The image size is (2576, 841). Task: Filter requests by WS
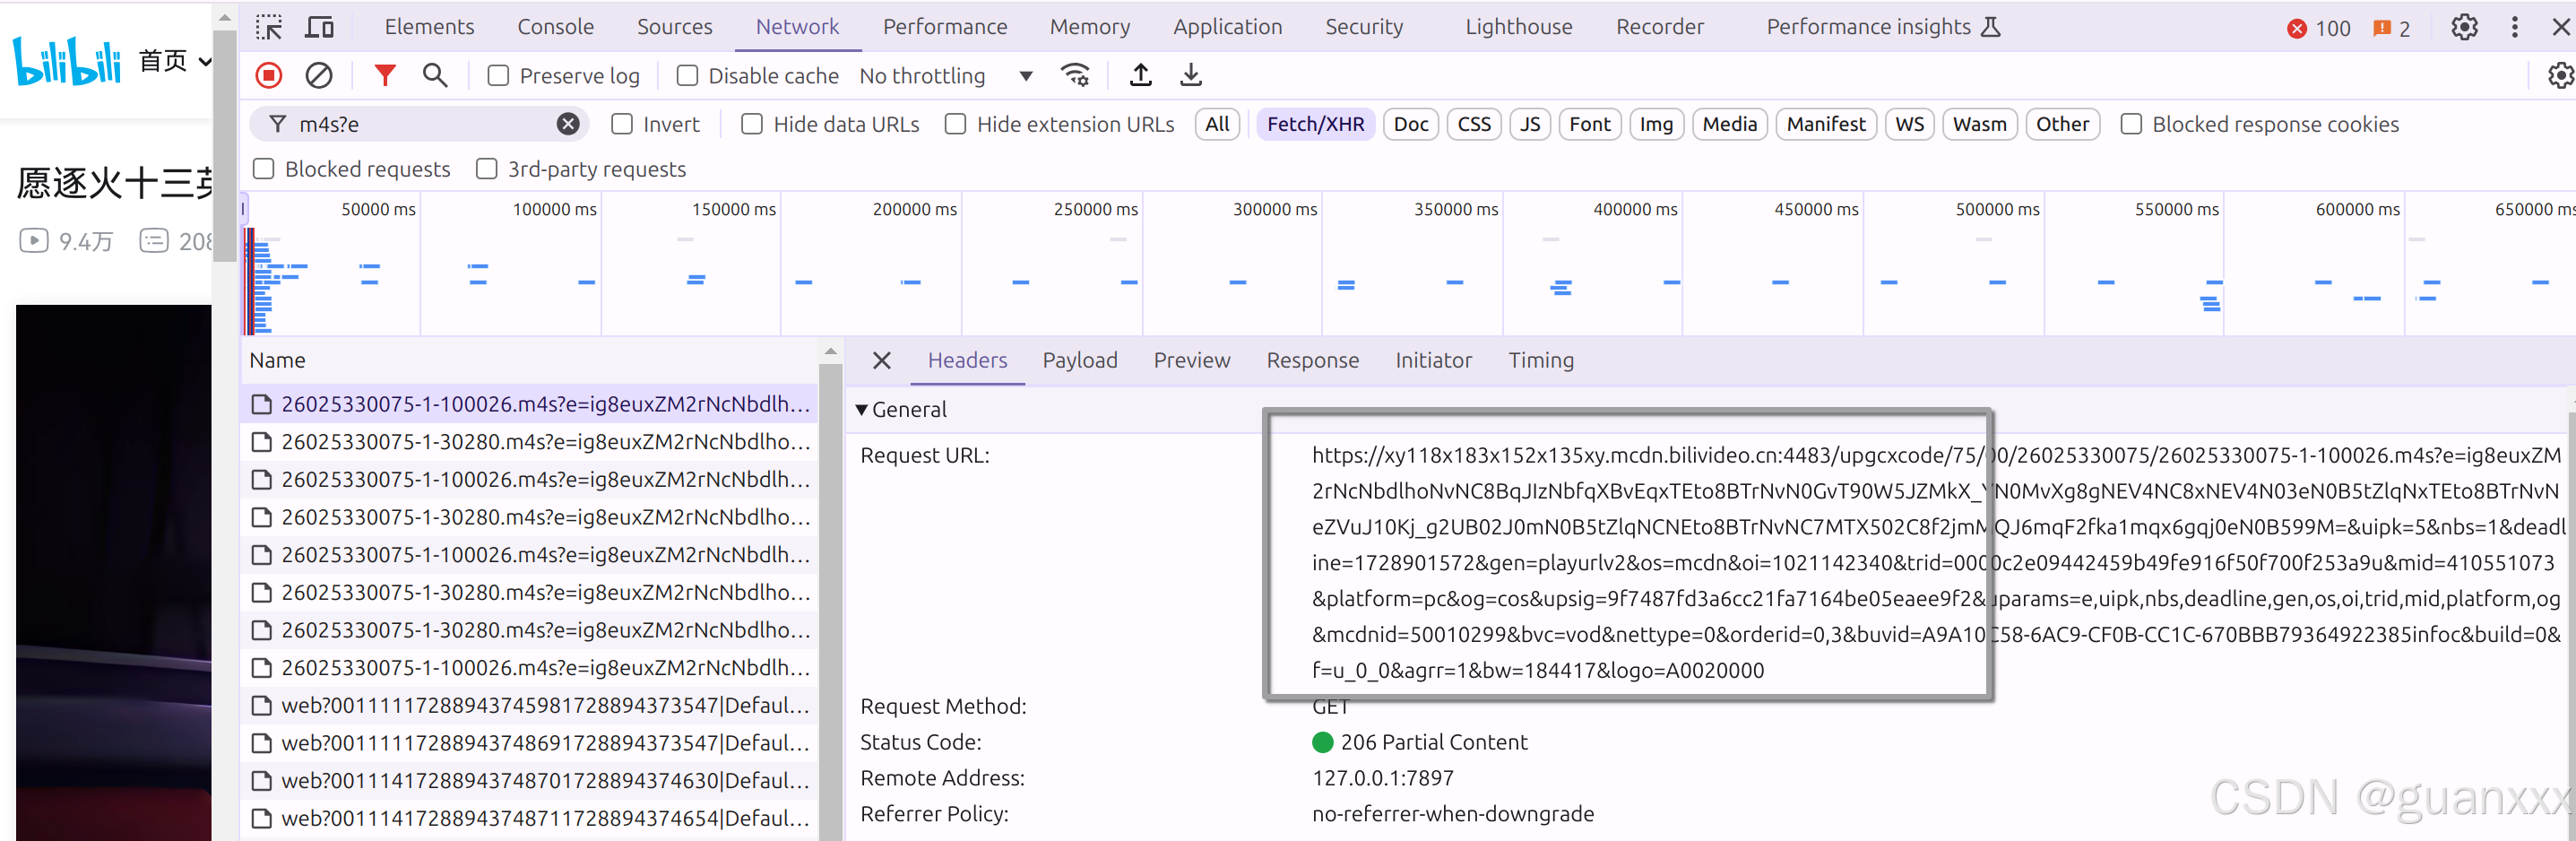[1909, 124]
